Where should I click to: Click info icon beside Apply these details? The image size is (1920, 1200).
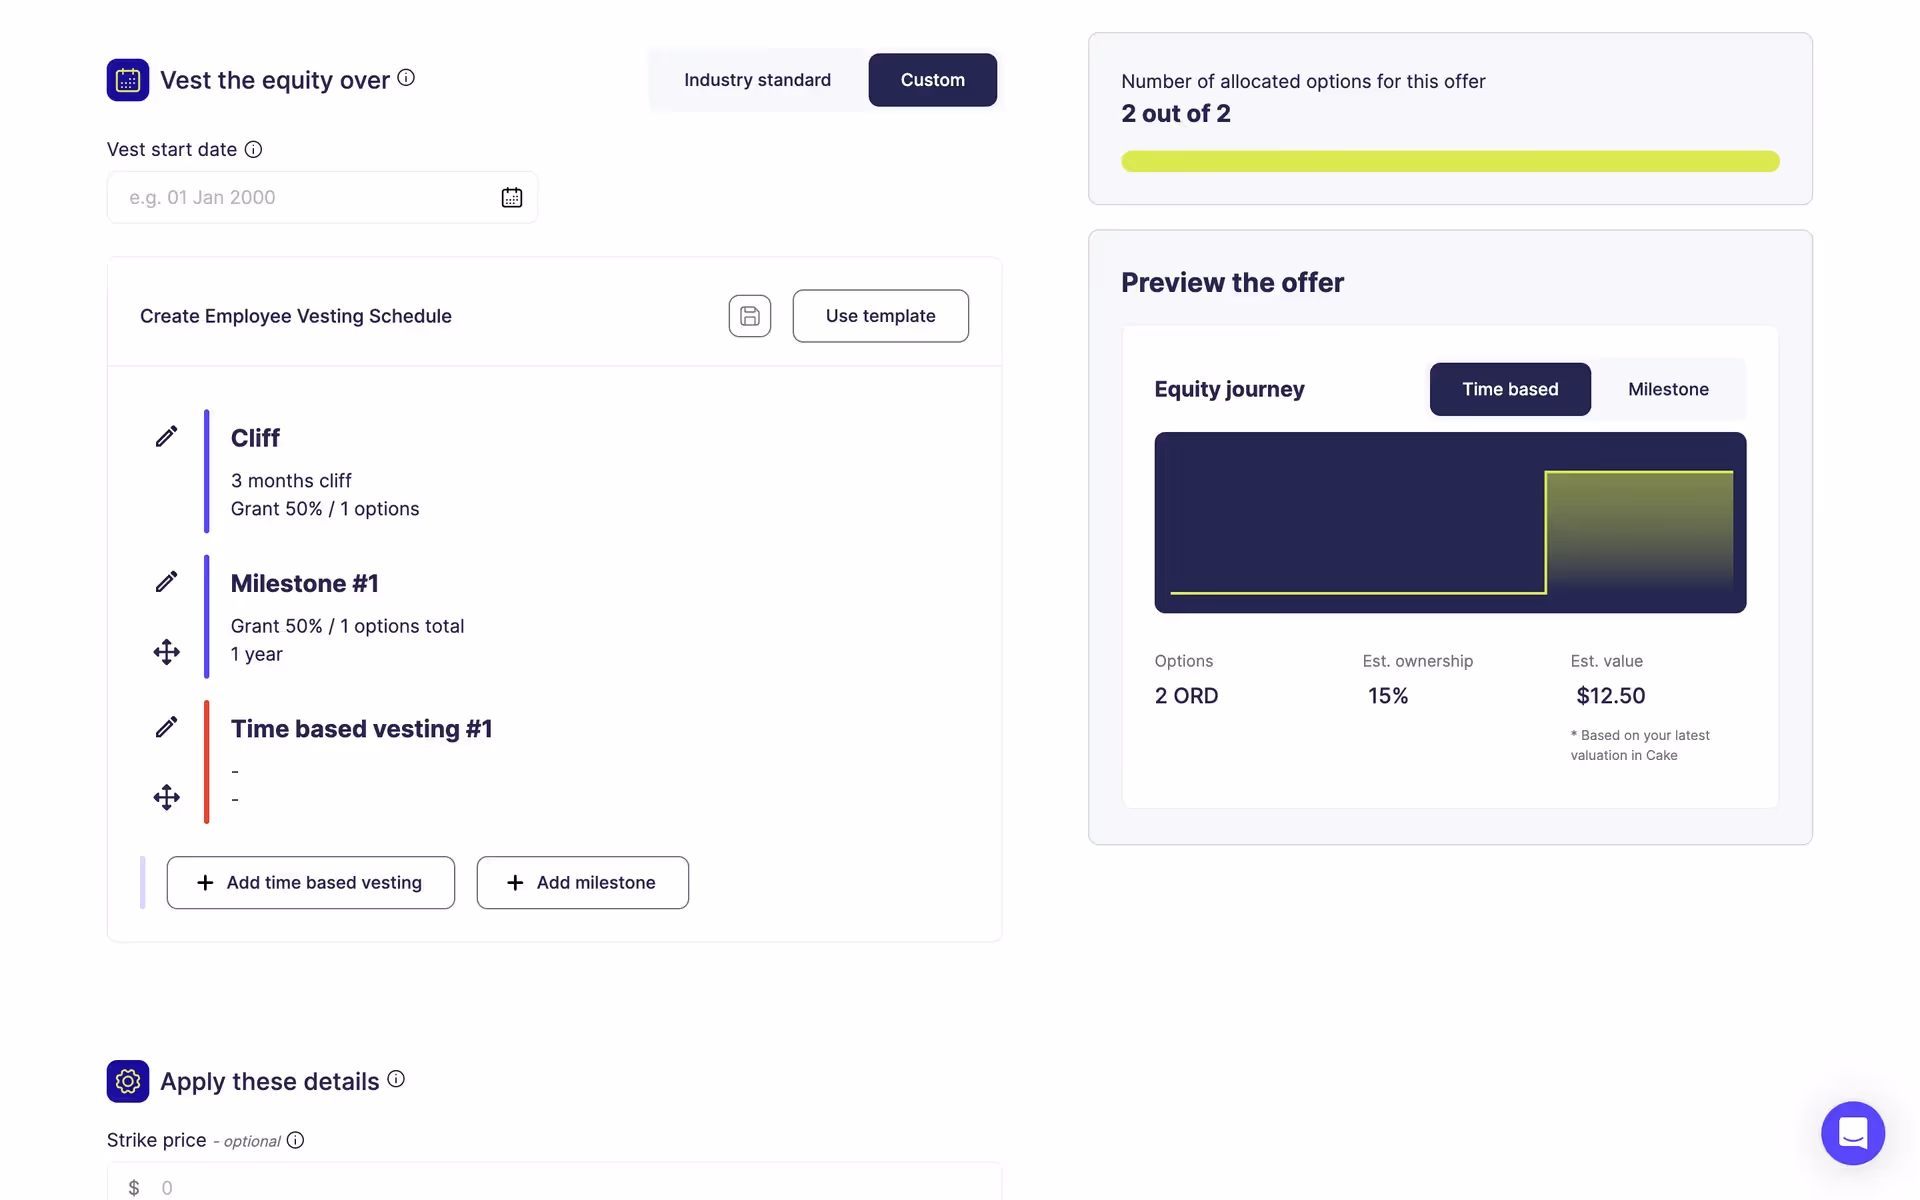pyautogui.click(x=396, y=1079)
